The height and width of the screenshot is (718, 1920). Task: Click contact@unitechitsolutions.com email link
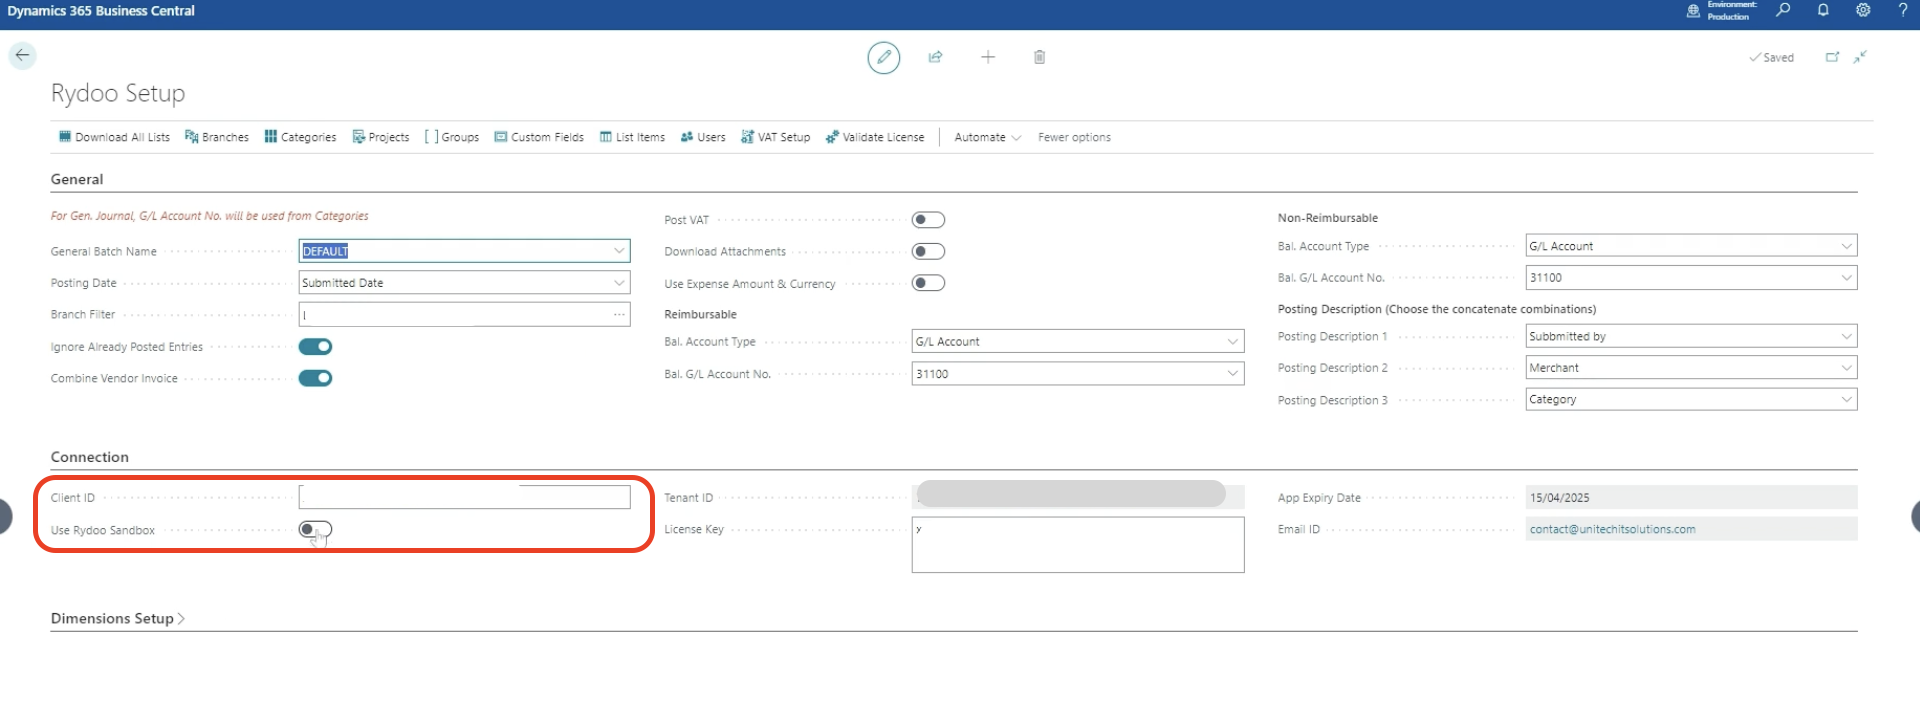[x=1612, y=530]
